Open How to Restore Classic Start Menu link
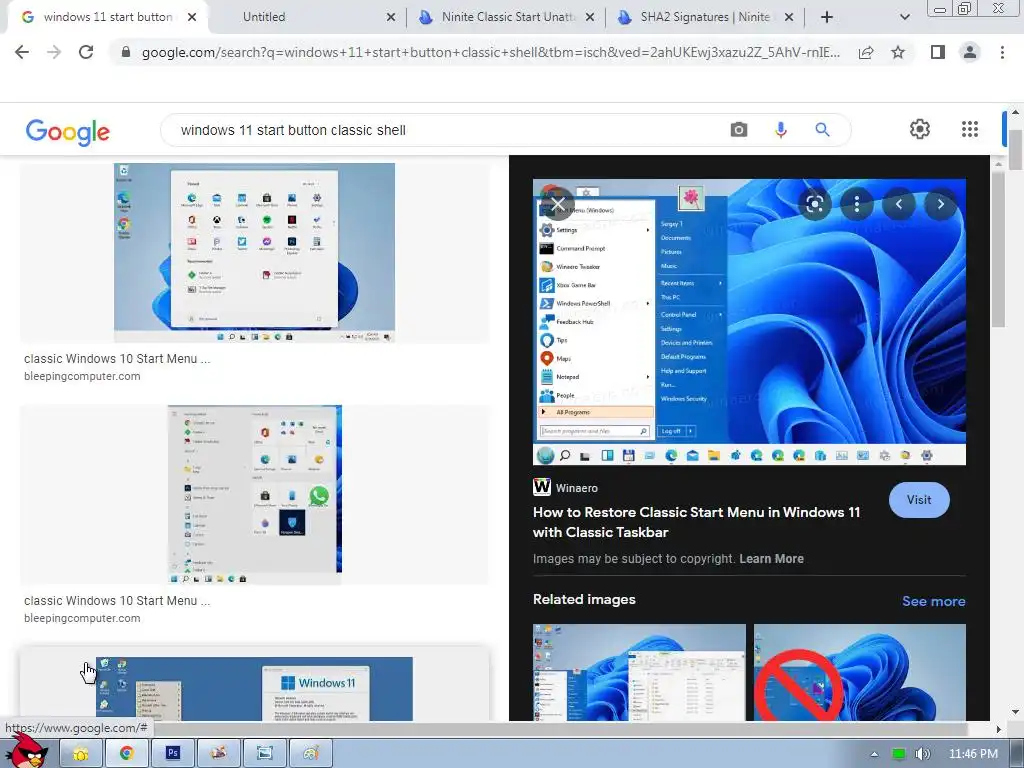 pyautogui.click(x=696, y=522)
